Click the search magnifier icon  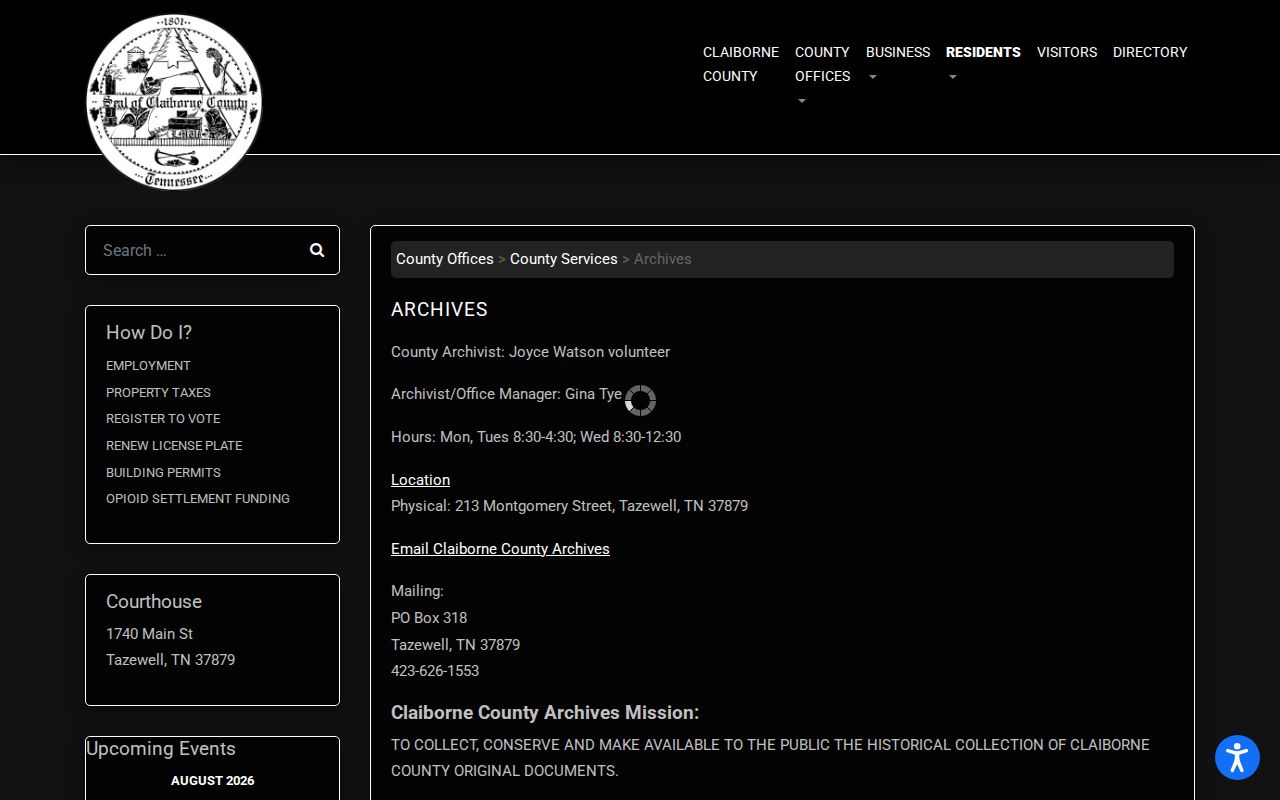pos(317,250)
